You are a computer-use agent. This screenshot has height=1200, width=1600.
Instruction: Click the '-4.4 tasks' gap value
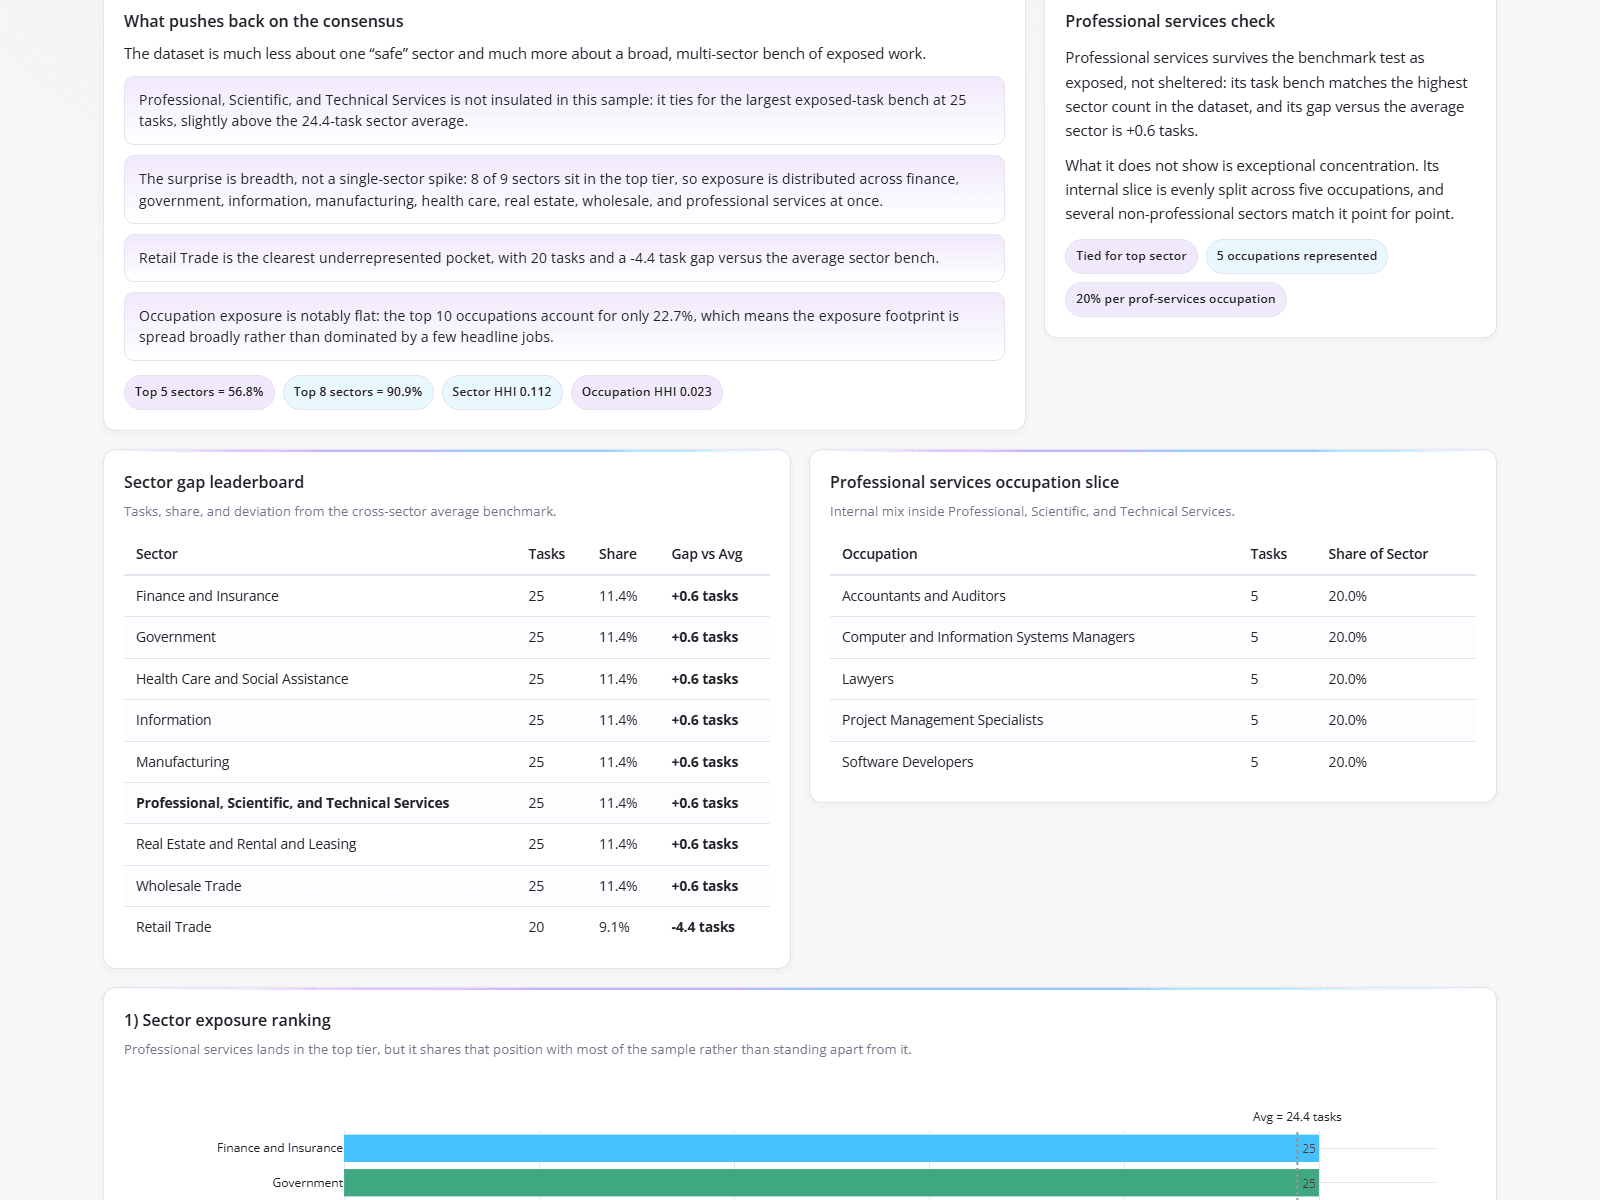click(x=703, y=927)
